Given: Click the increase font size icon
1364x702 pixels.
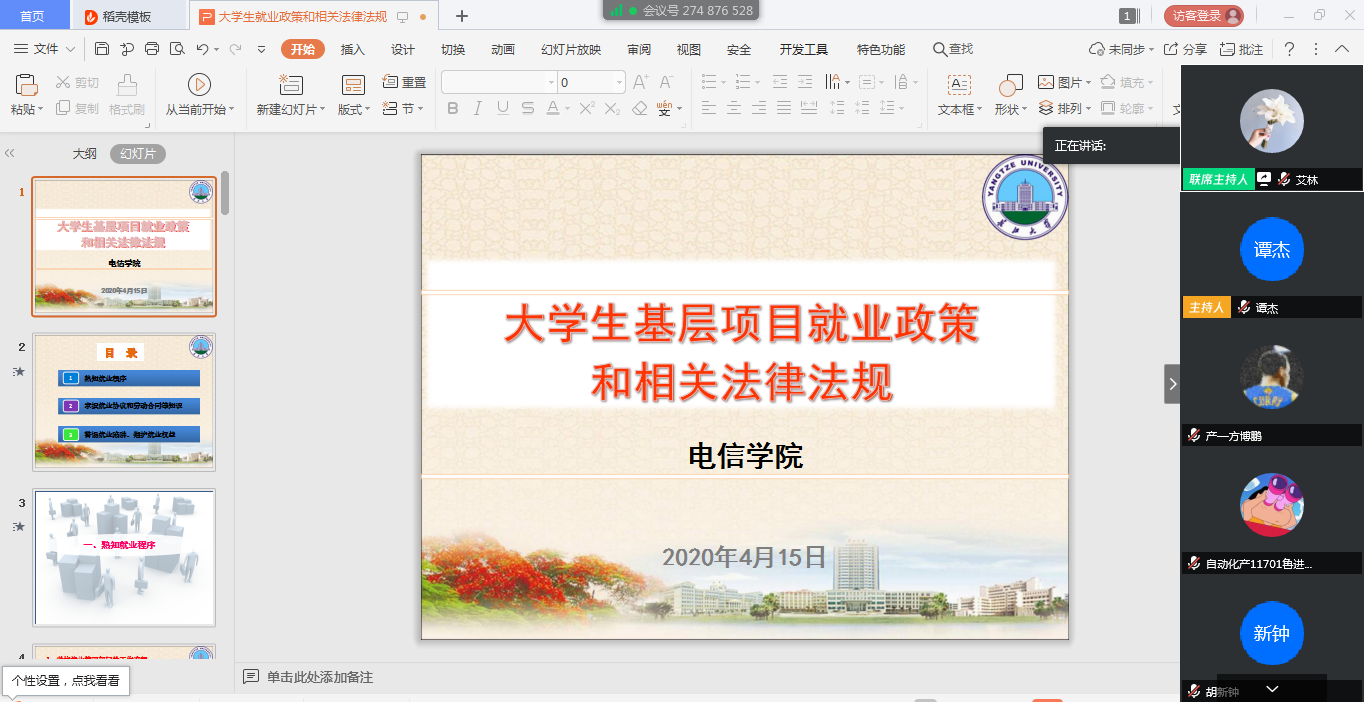Looking at the screenshot, I should [640, 82].
